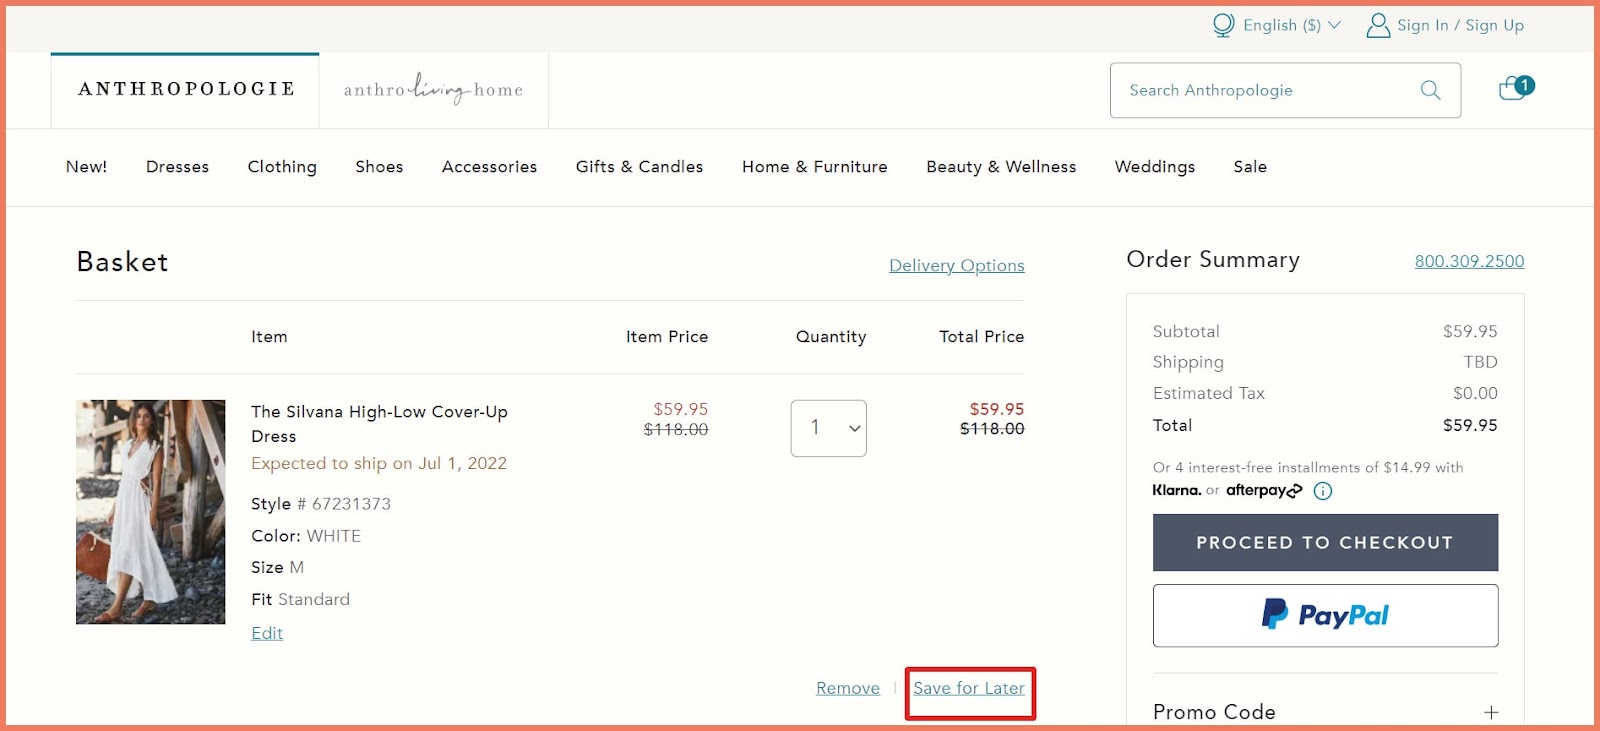The width and height of the screenshot is (1600, 731).
Task: Click Edit under the dress details
Action: pyautogui.click(x=267, y=633)
